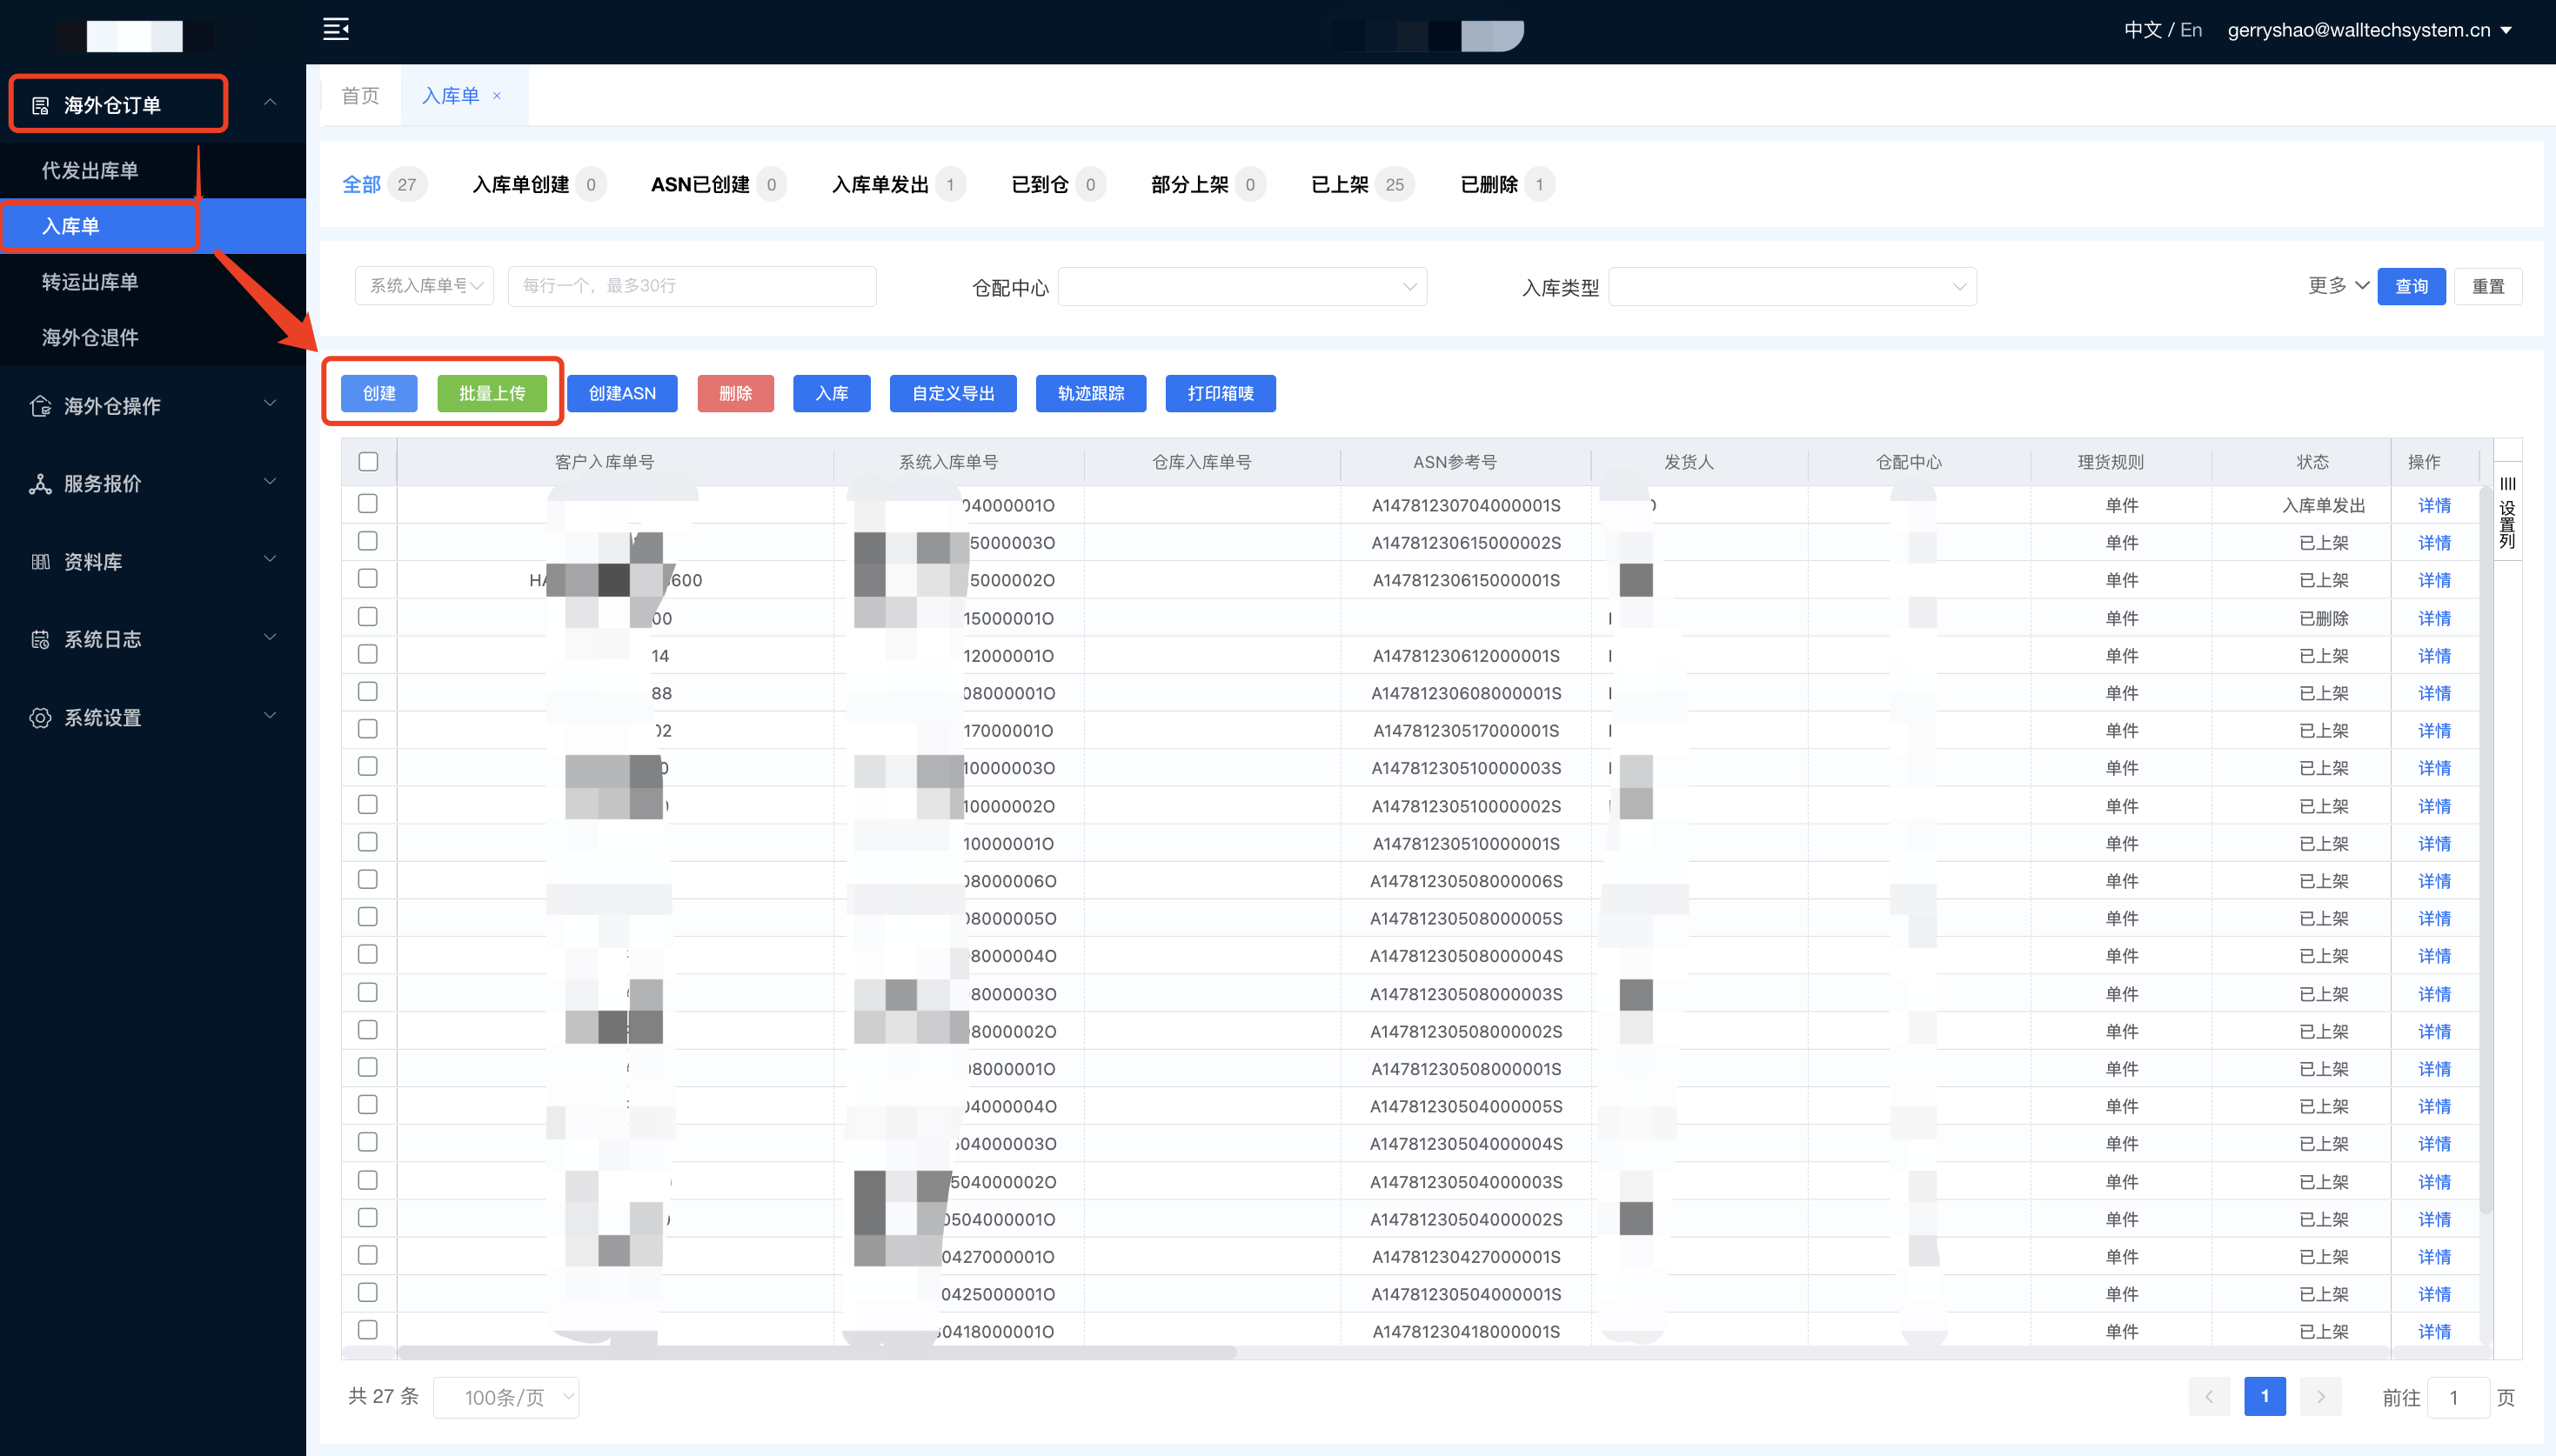Check the row with status 已删除
Screen dimensions: 2556x1456
pos(368,617)
